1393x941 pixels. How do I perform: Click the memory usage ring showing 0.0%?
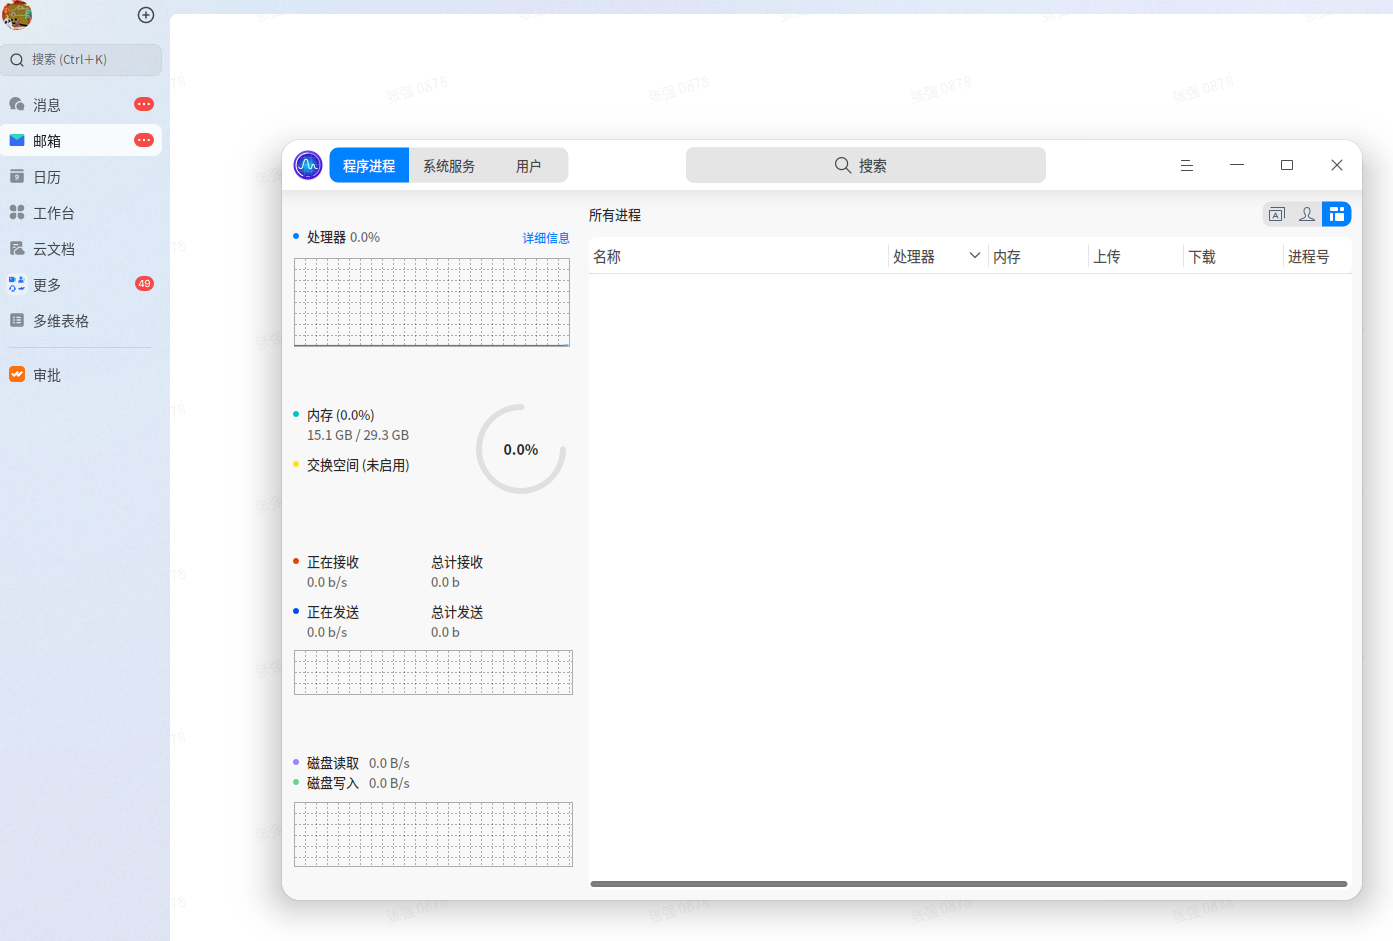(521, 449)
